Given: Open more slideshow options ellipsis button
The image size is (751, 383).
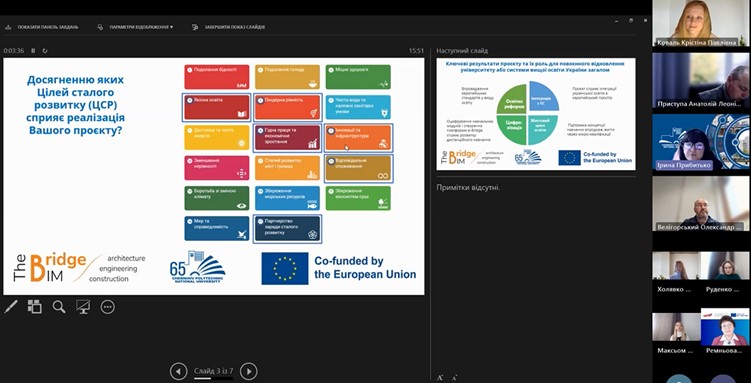Looking at the screenshot, I should pos(108,307).
